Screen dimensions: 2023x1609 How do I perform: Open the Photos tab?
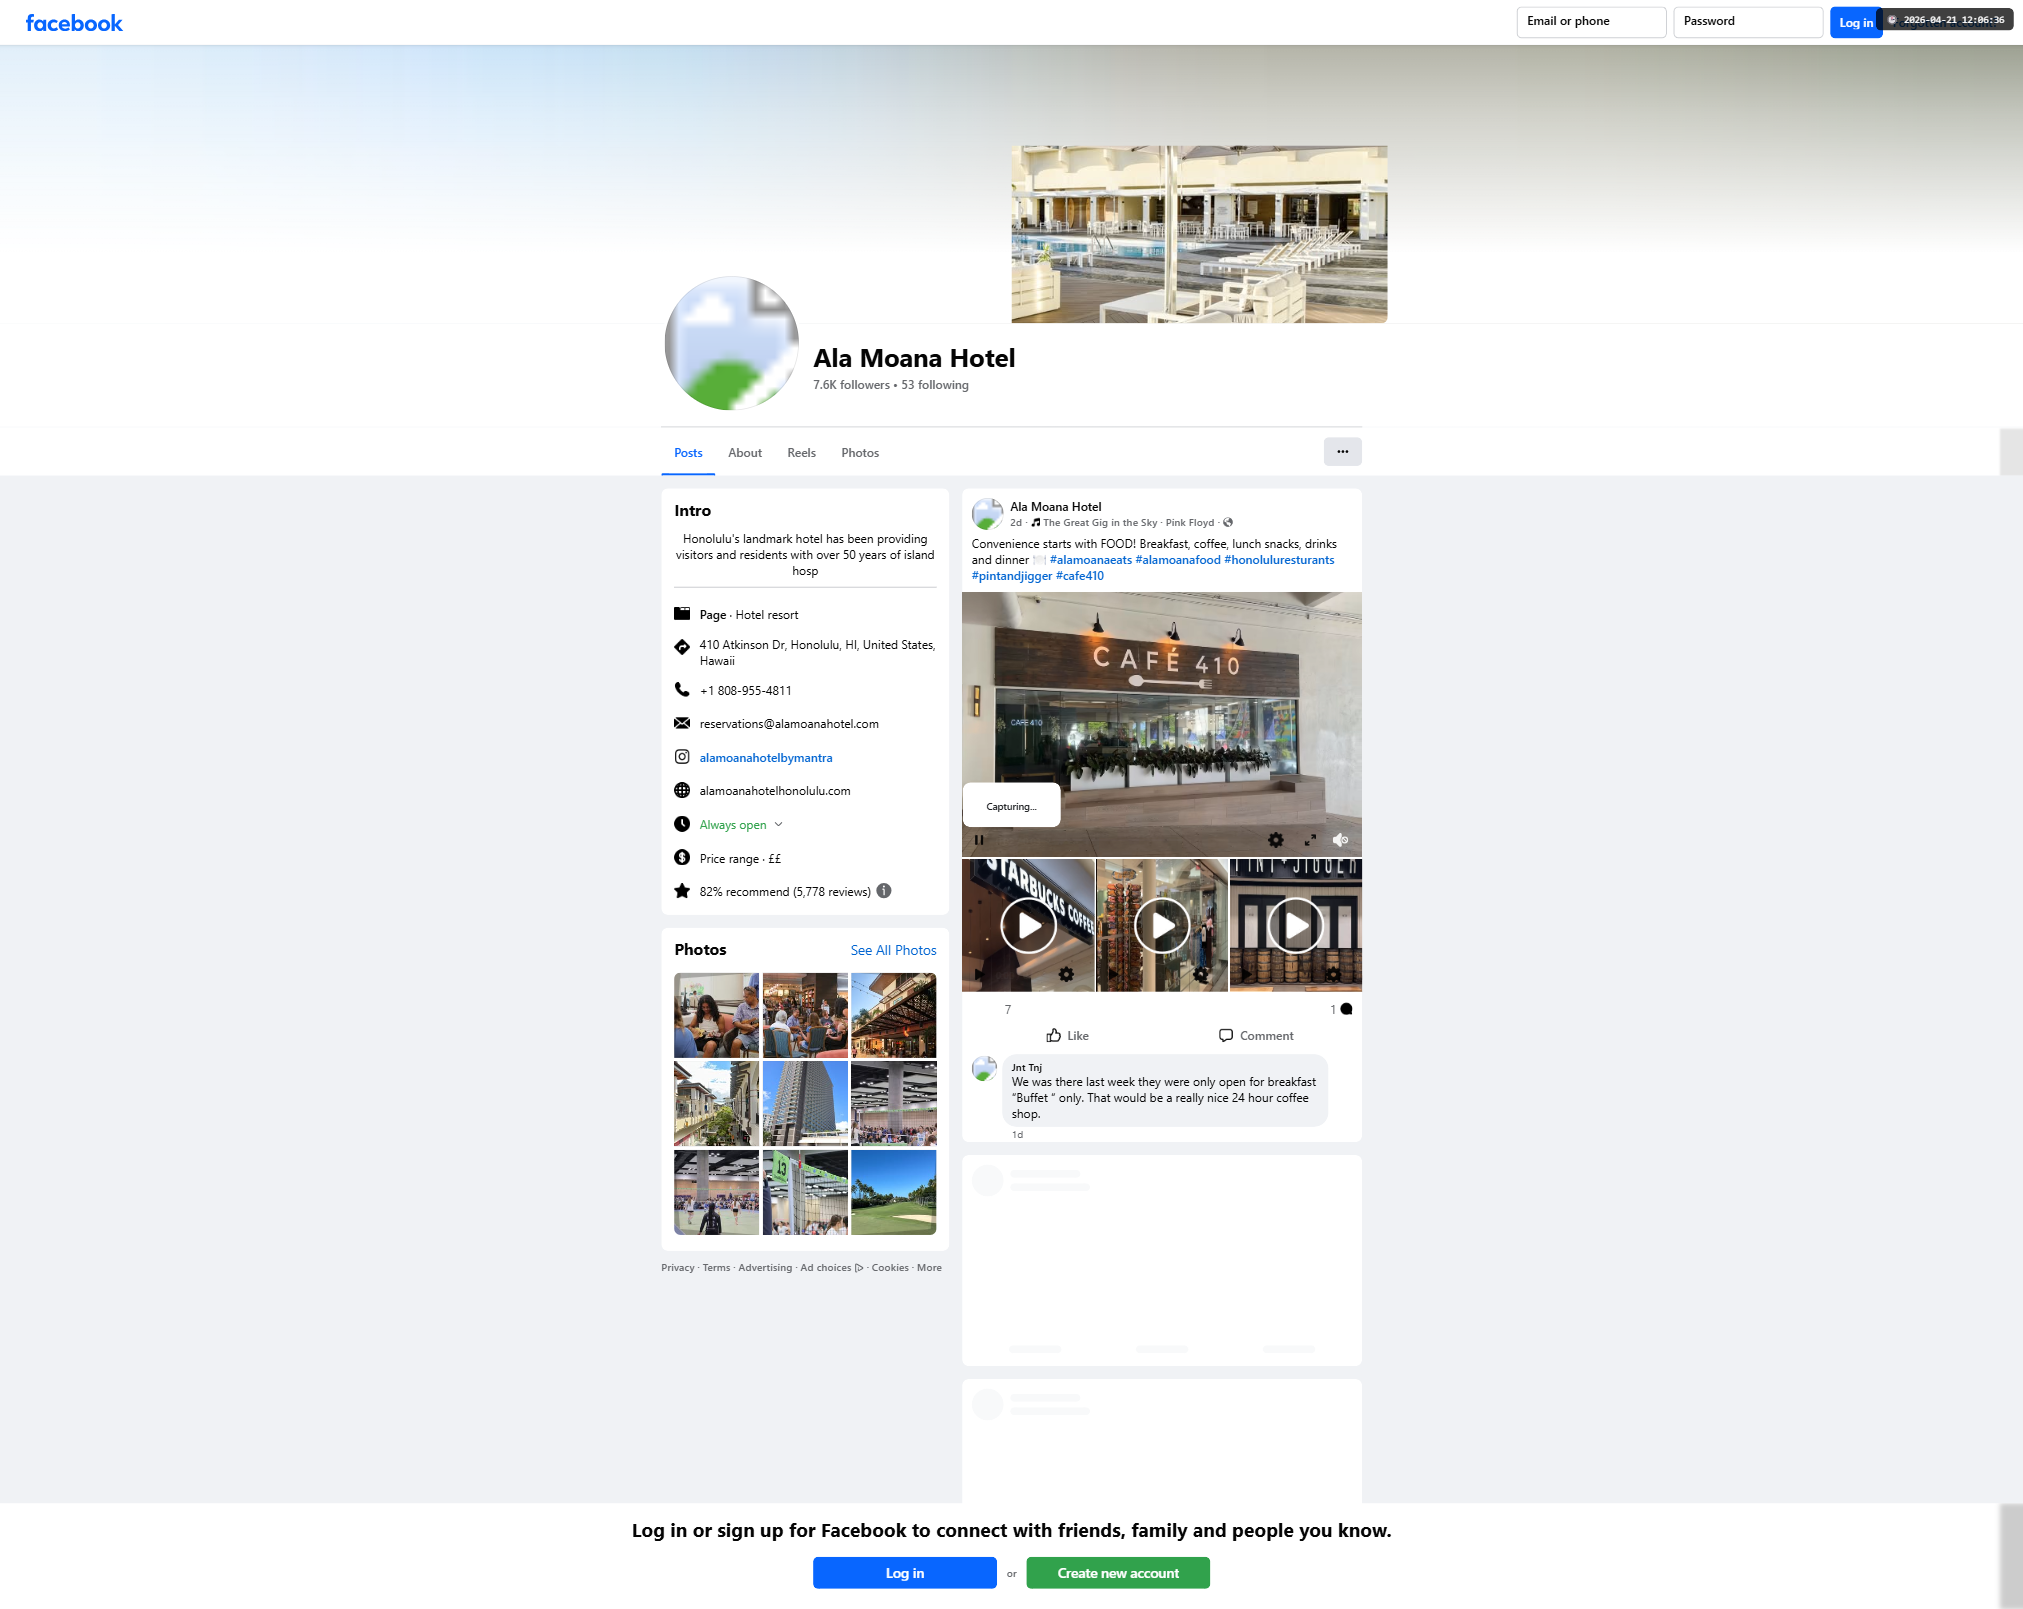click(x=860, y=453)
